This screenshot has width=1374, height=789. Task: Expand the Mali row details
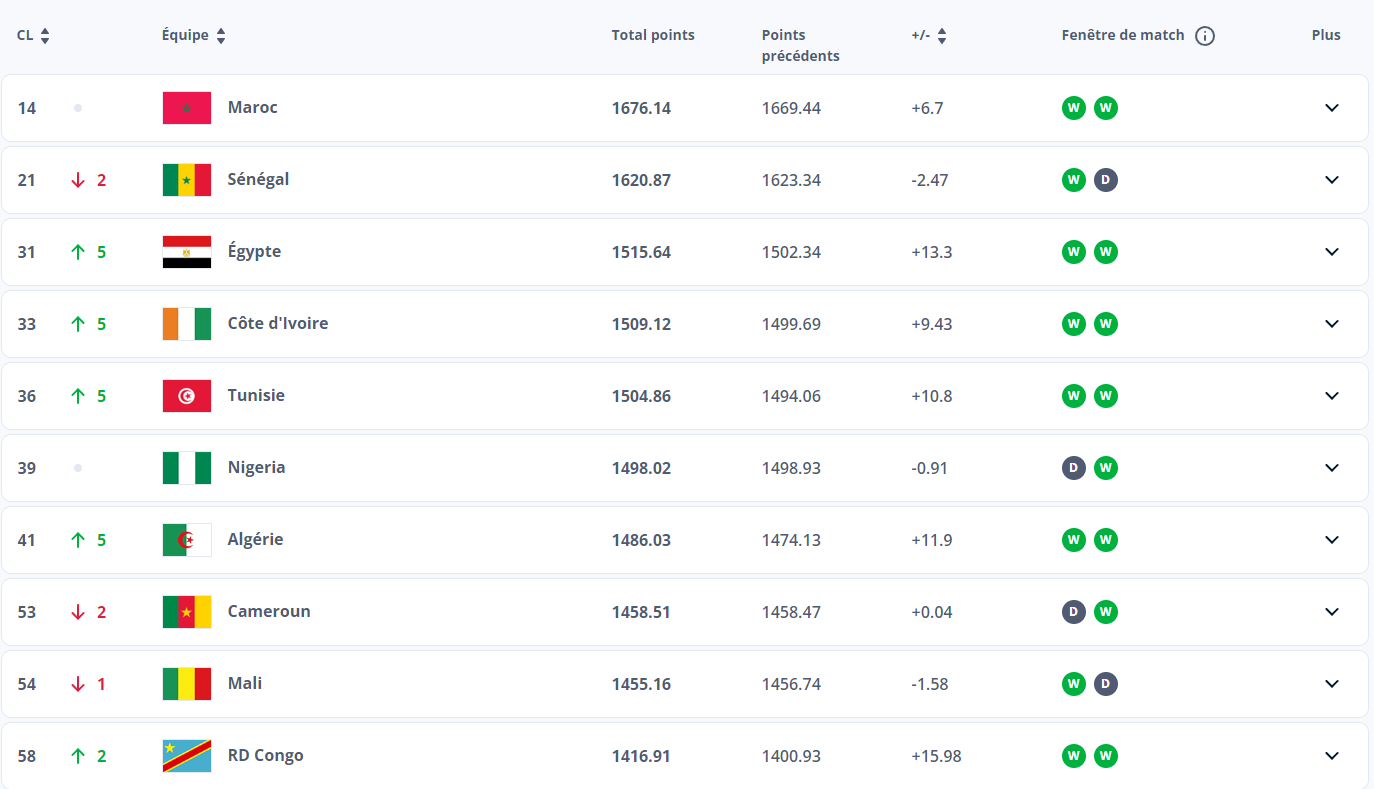tap(1331, 684)
